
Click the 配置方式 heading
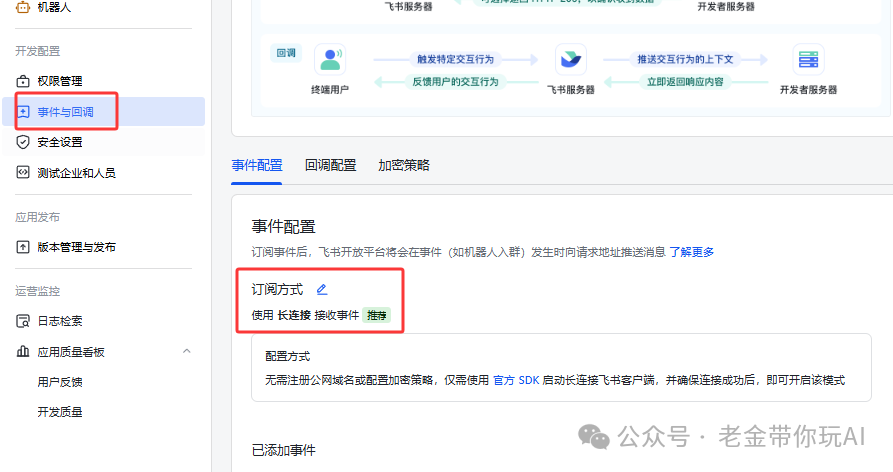click(x=288, y=356)
